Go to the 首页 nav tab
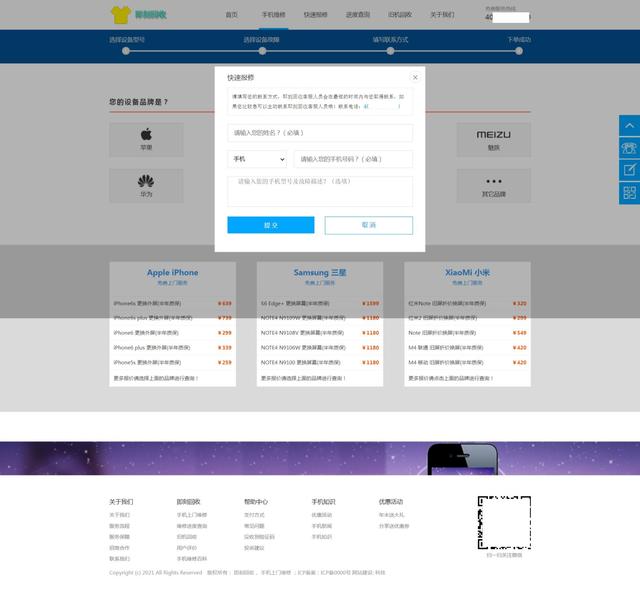The height and width of the screenshot is (589, 640). (231, 15)
